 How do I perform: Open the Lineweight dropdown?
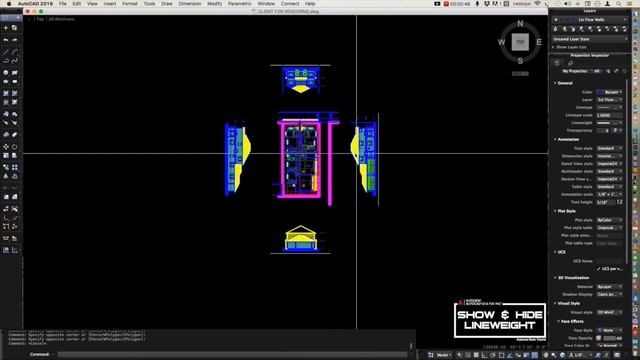(x=609, y=123)
